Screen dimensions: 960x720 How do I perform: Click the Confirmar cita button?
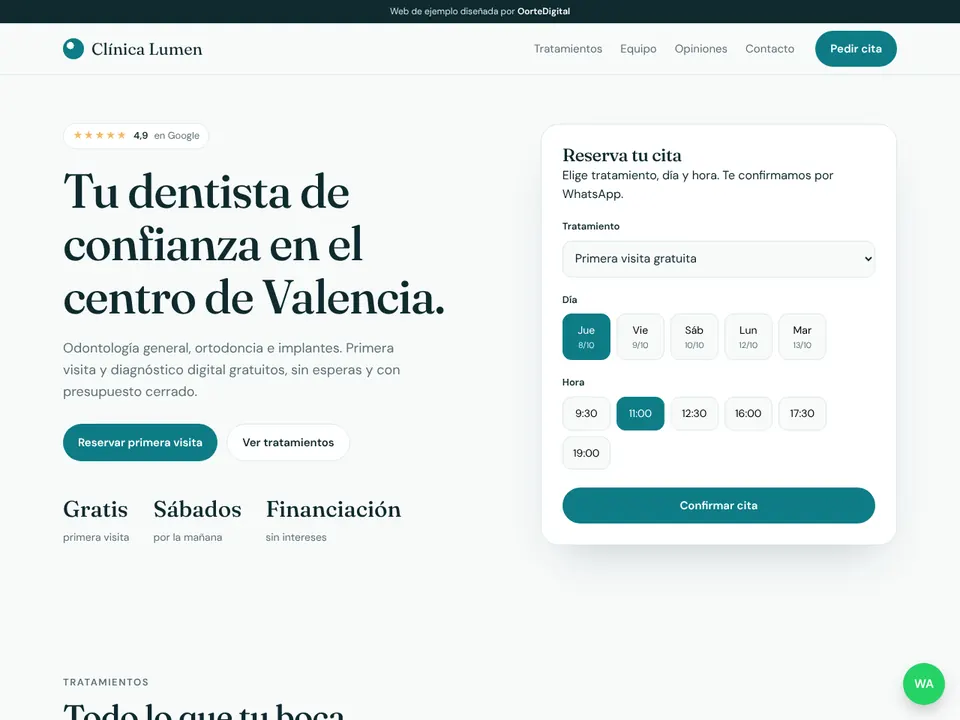(718, 506)
